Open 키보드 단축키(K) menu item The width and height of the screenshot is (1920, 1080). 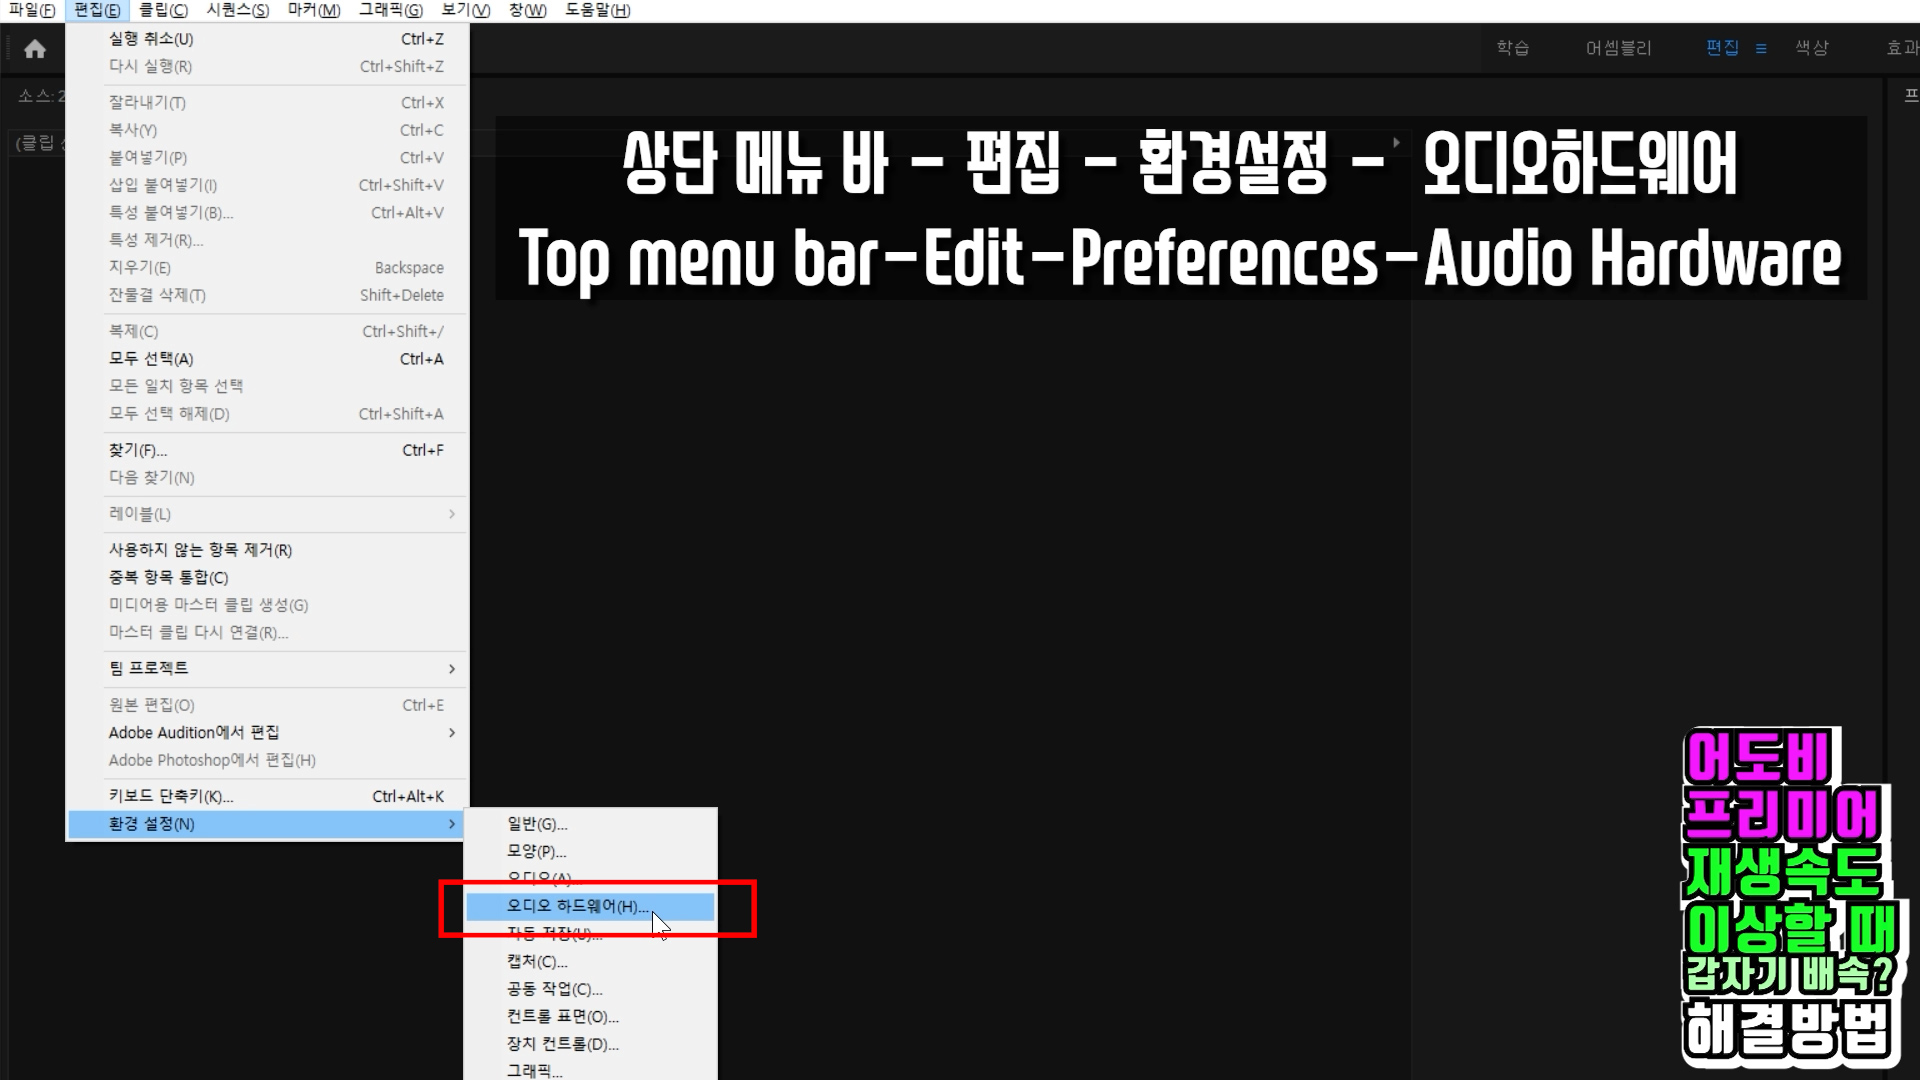tap(170, 796)
